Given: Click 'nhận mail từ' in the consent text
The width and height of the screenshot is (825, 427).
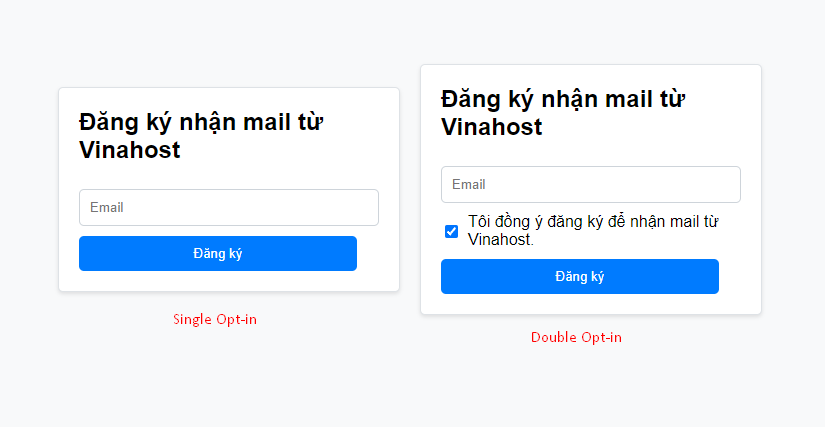Looking at the screenshot, I should pyautogui.click(x=669, y=222).
